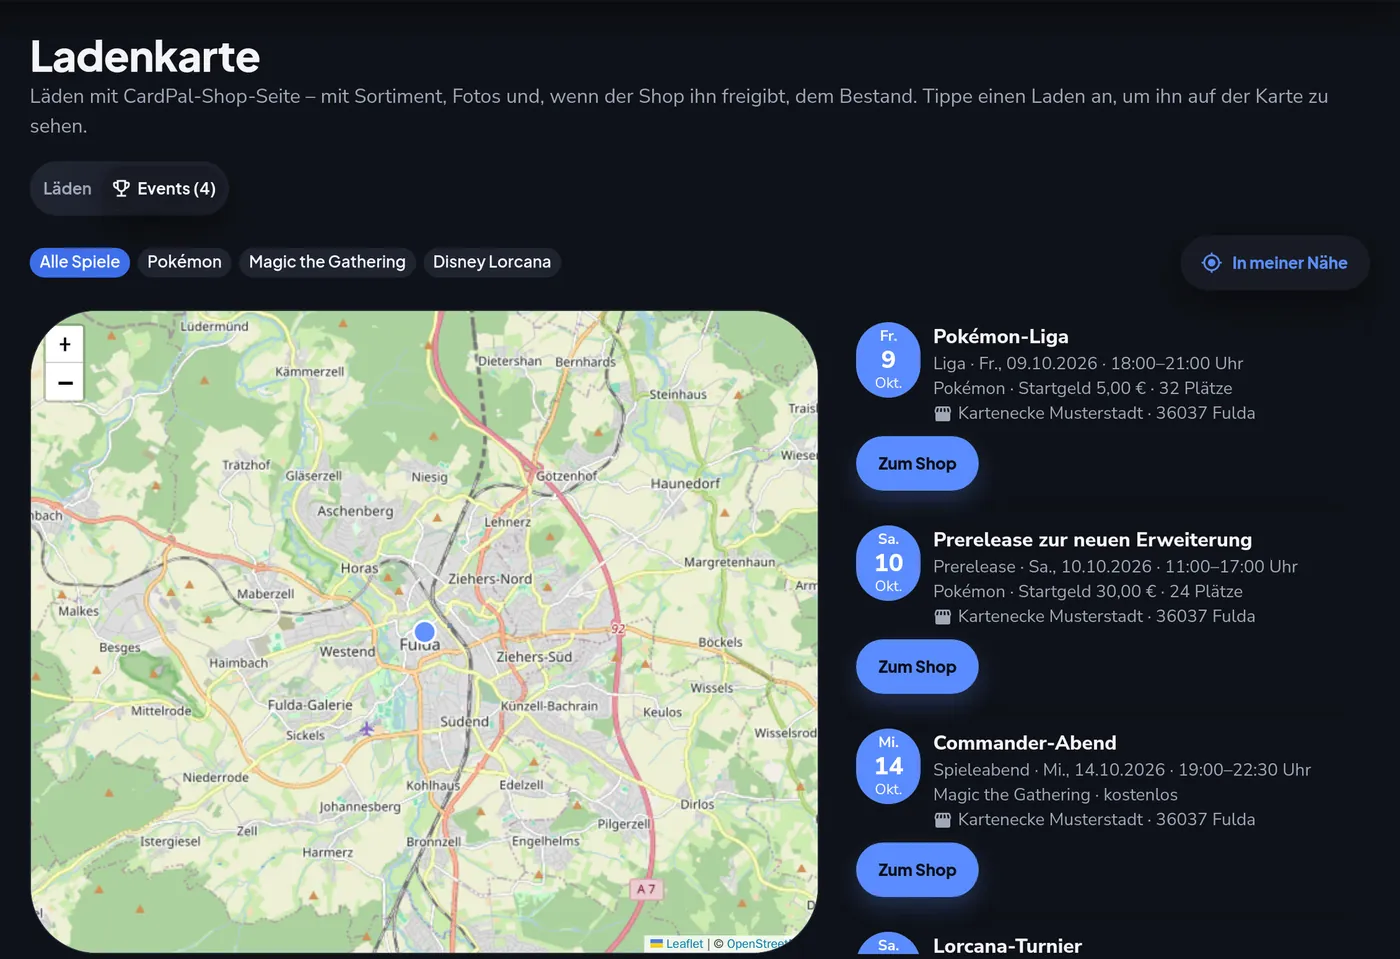This screenshot has height=959, width=1400.
Task: Click Pokémon · Startgeld 5,00 € line
Action: point(1082,388)
